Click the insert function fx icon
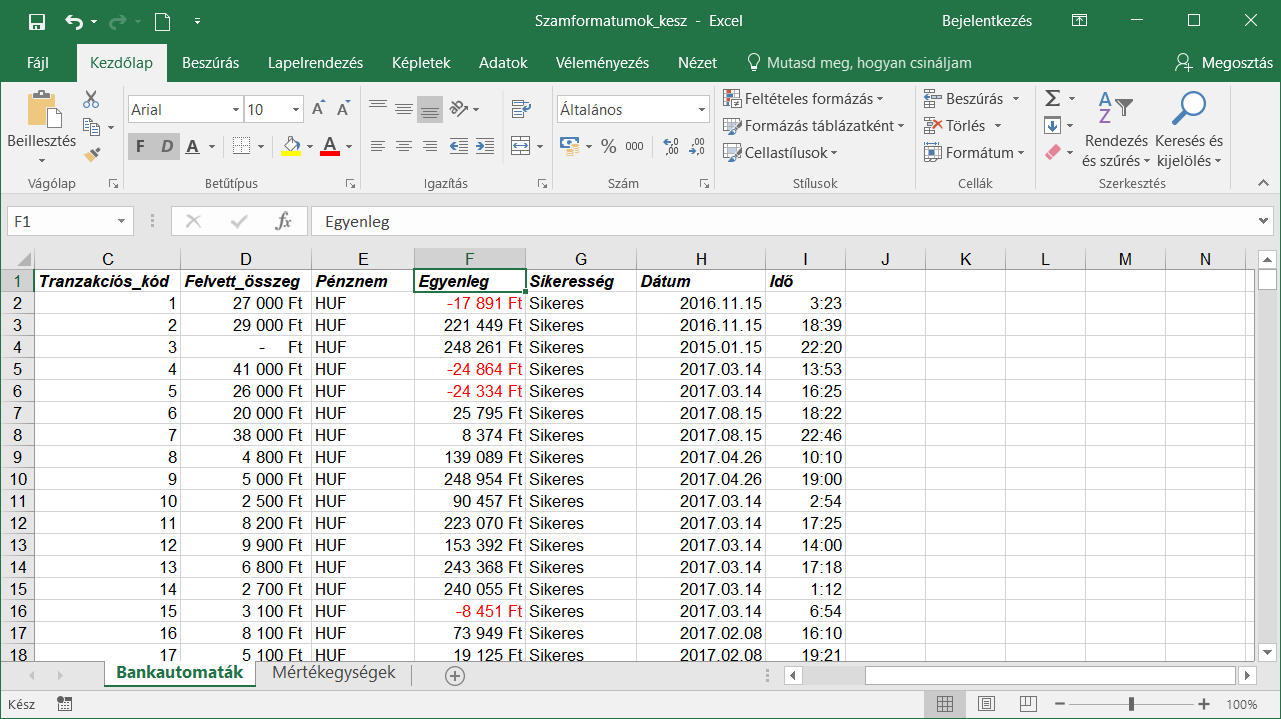Screen dimensions: 1281x719 (x=283, y=222)
